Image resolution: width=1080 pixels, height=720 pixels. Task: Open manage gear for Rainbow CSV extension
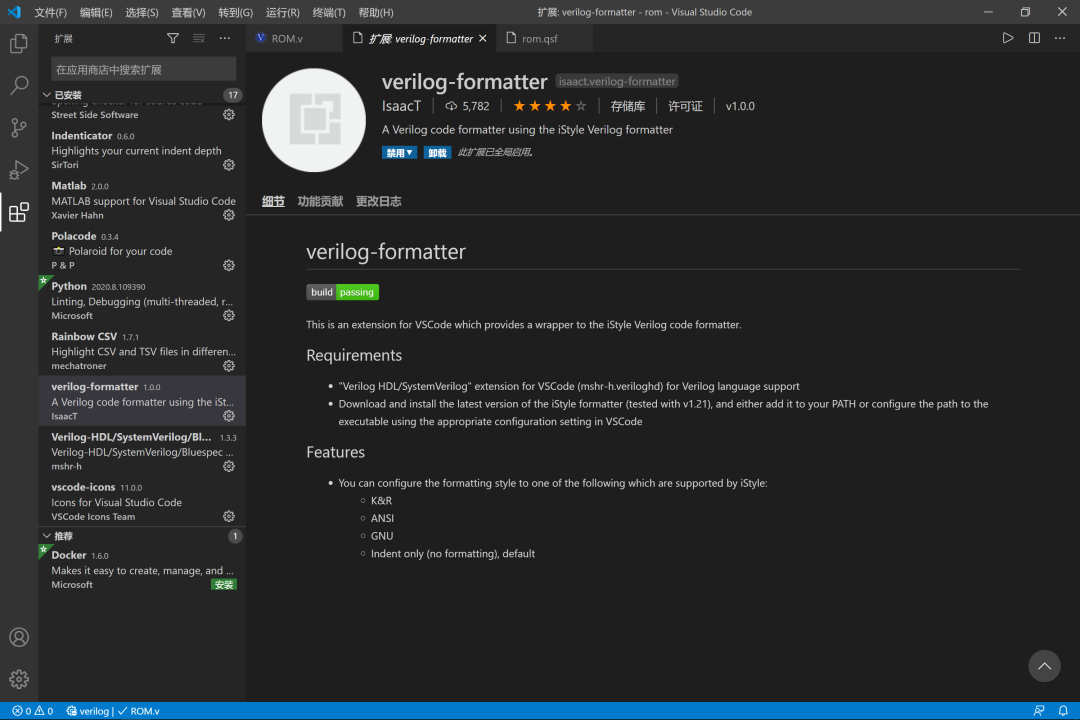pyautogui.click(x=229, y=367)
